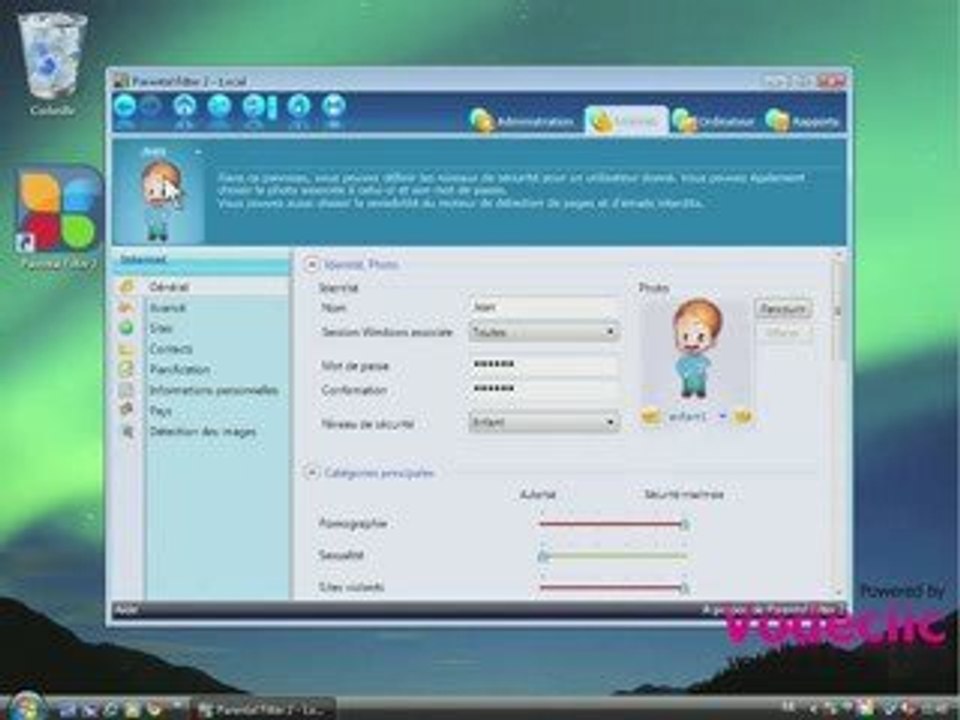Click the Confirmation password field
This screenshot has width=960, height=720.
coord(544,389)
